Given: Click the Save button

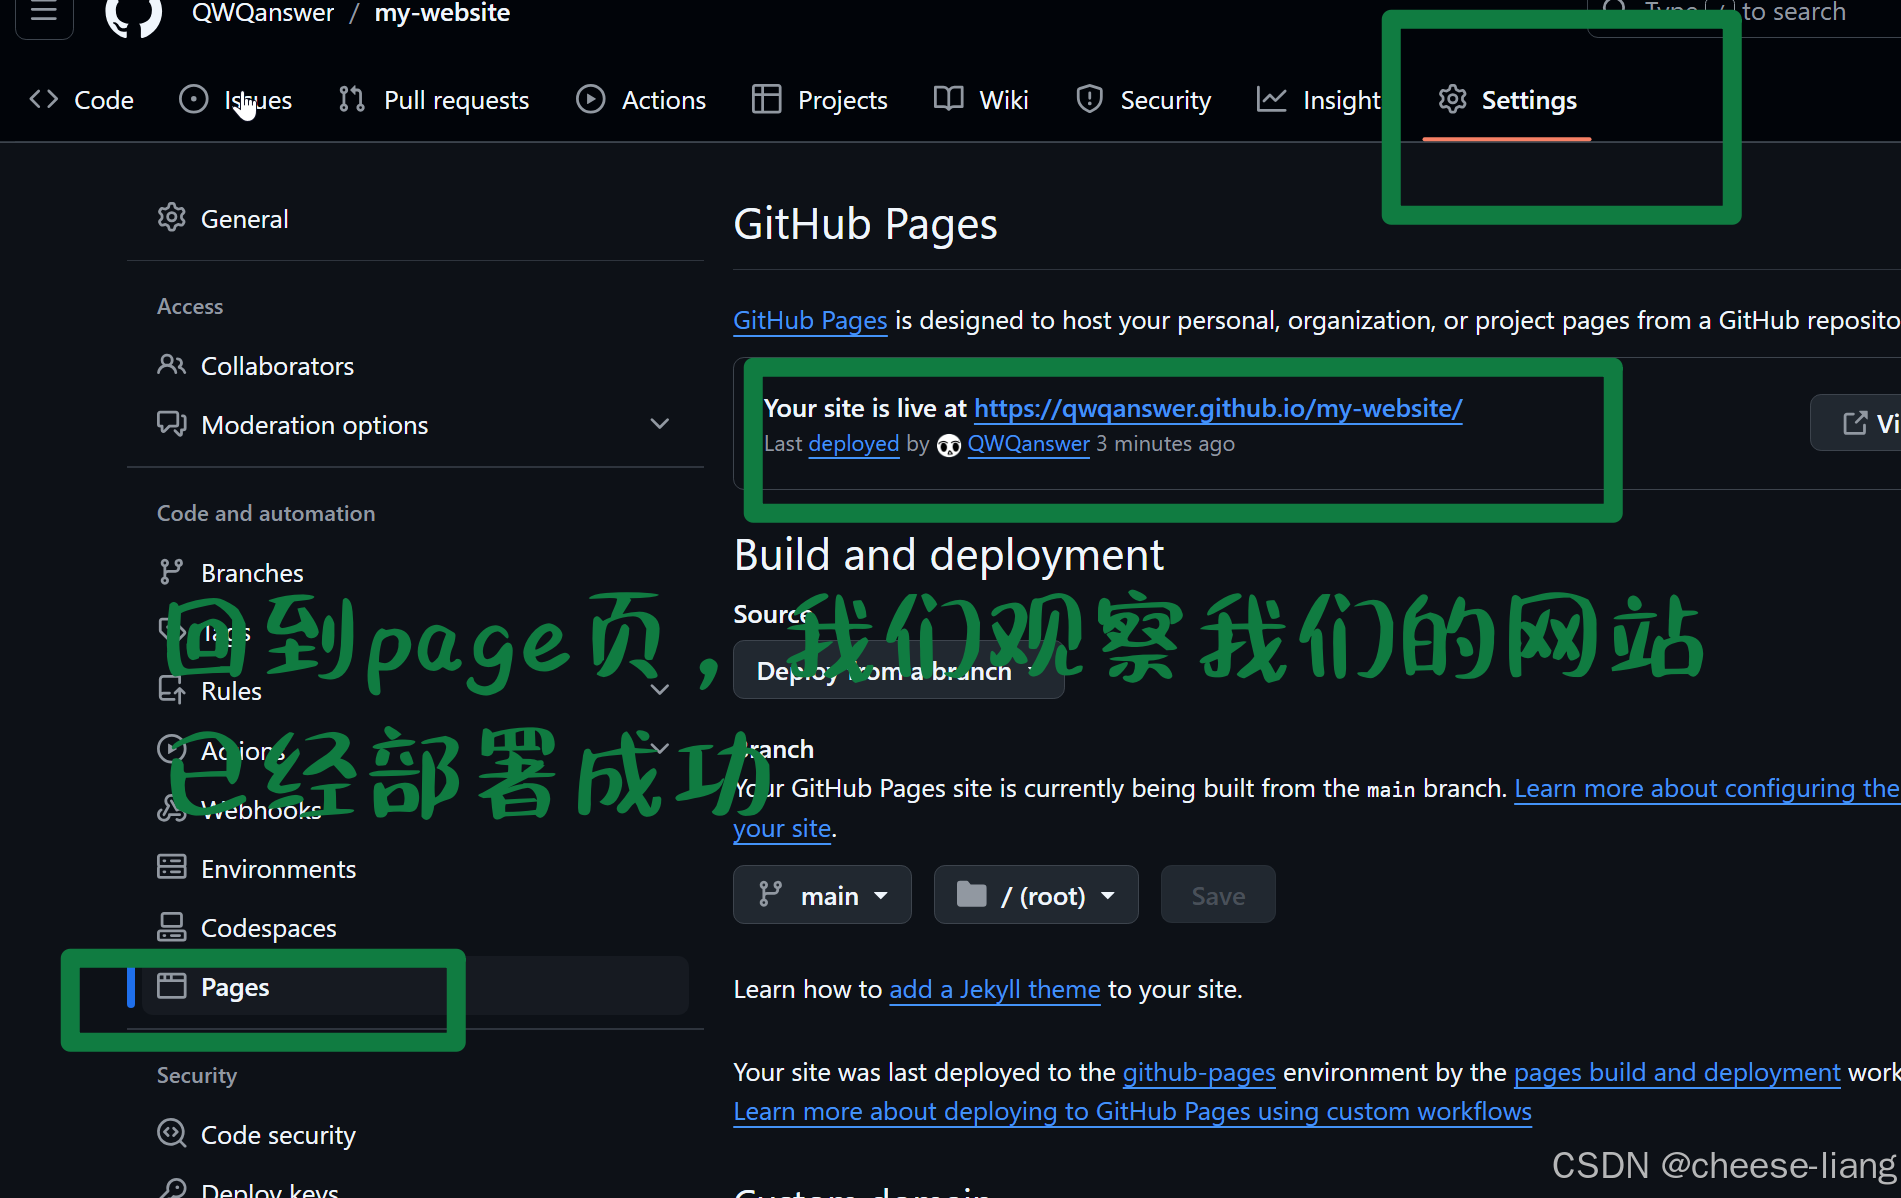Looking at the screenshot, I should 1218,895.
